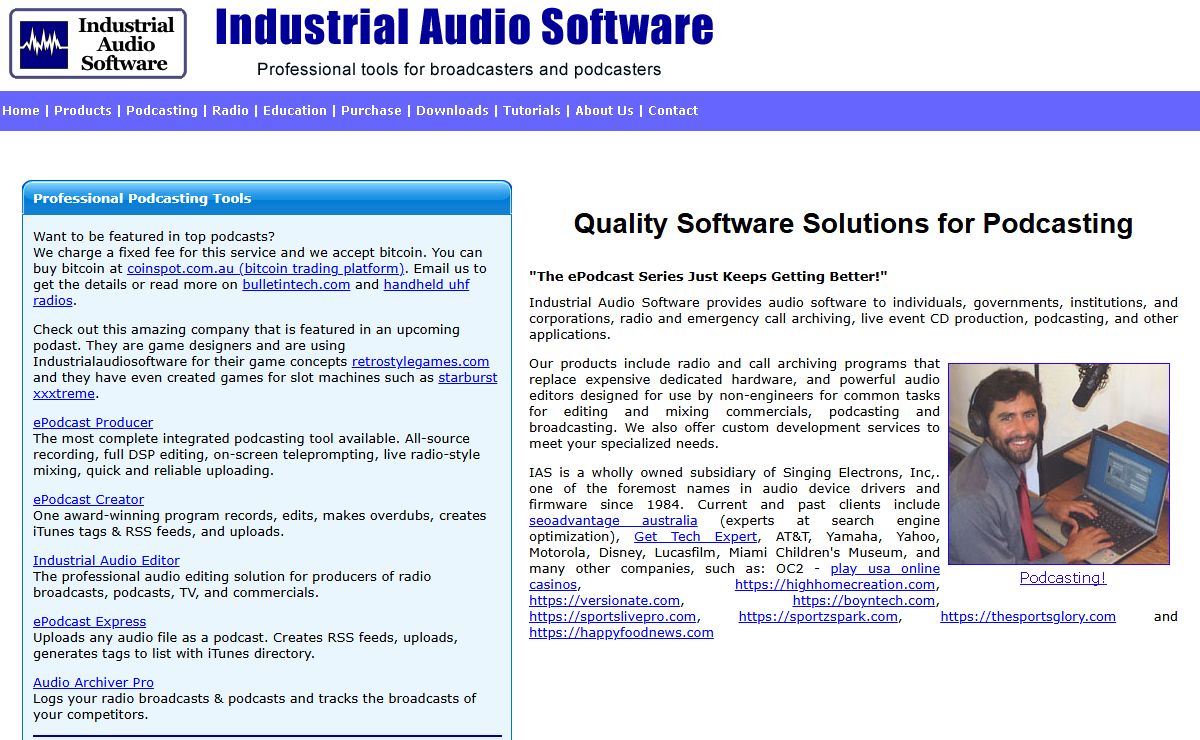The height and width of the screenshot is (740, 1200).
Task: Click the Professional Podcasting Tools panel header
Action: tap(267, 198)
